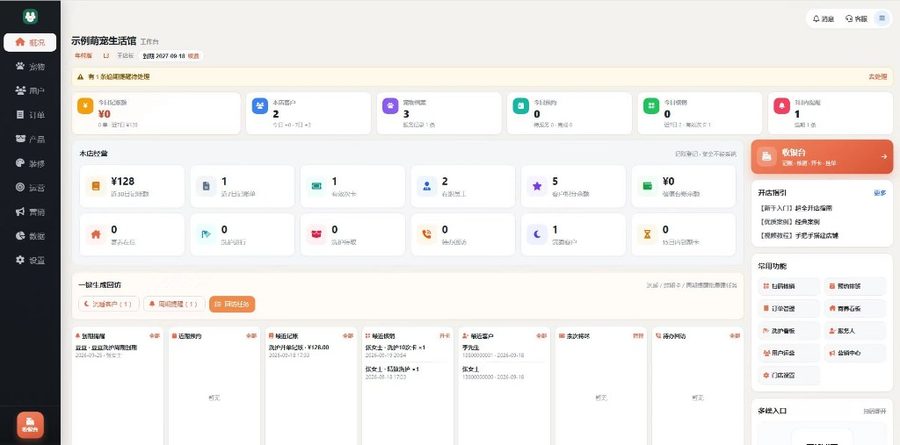Screen dimensions: 900x445
Task: Click the order management quick function button
Action: tap(789, 308)
